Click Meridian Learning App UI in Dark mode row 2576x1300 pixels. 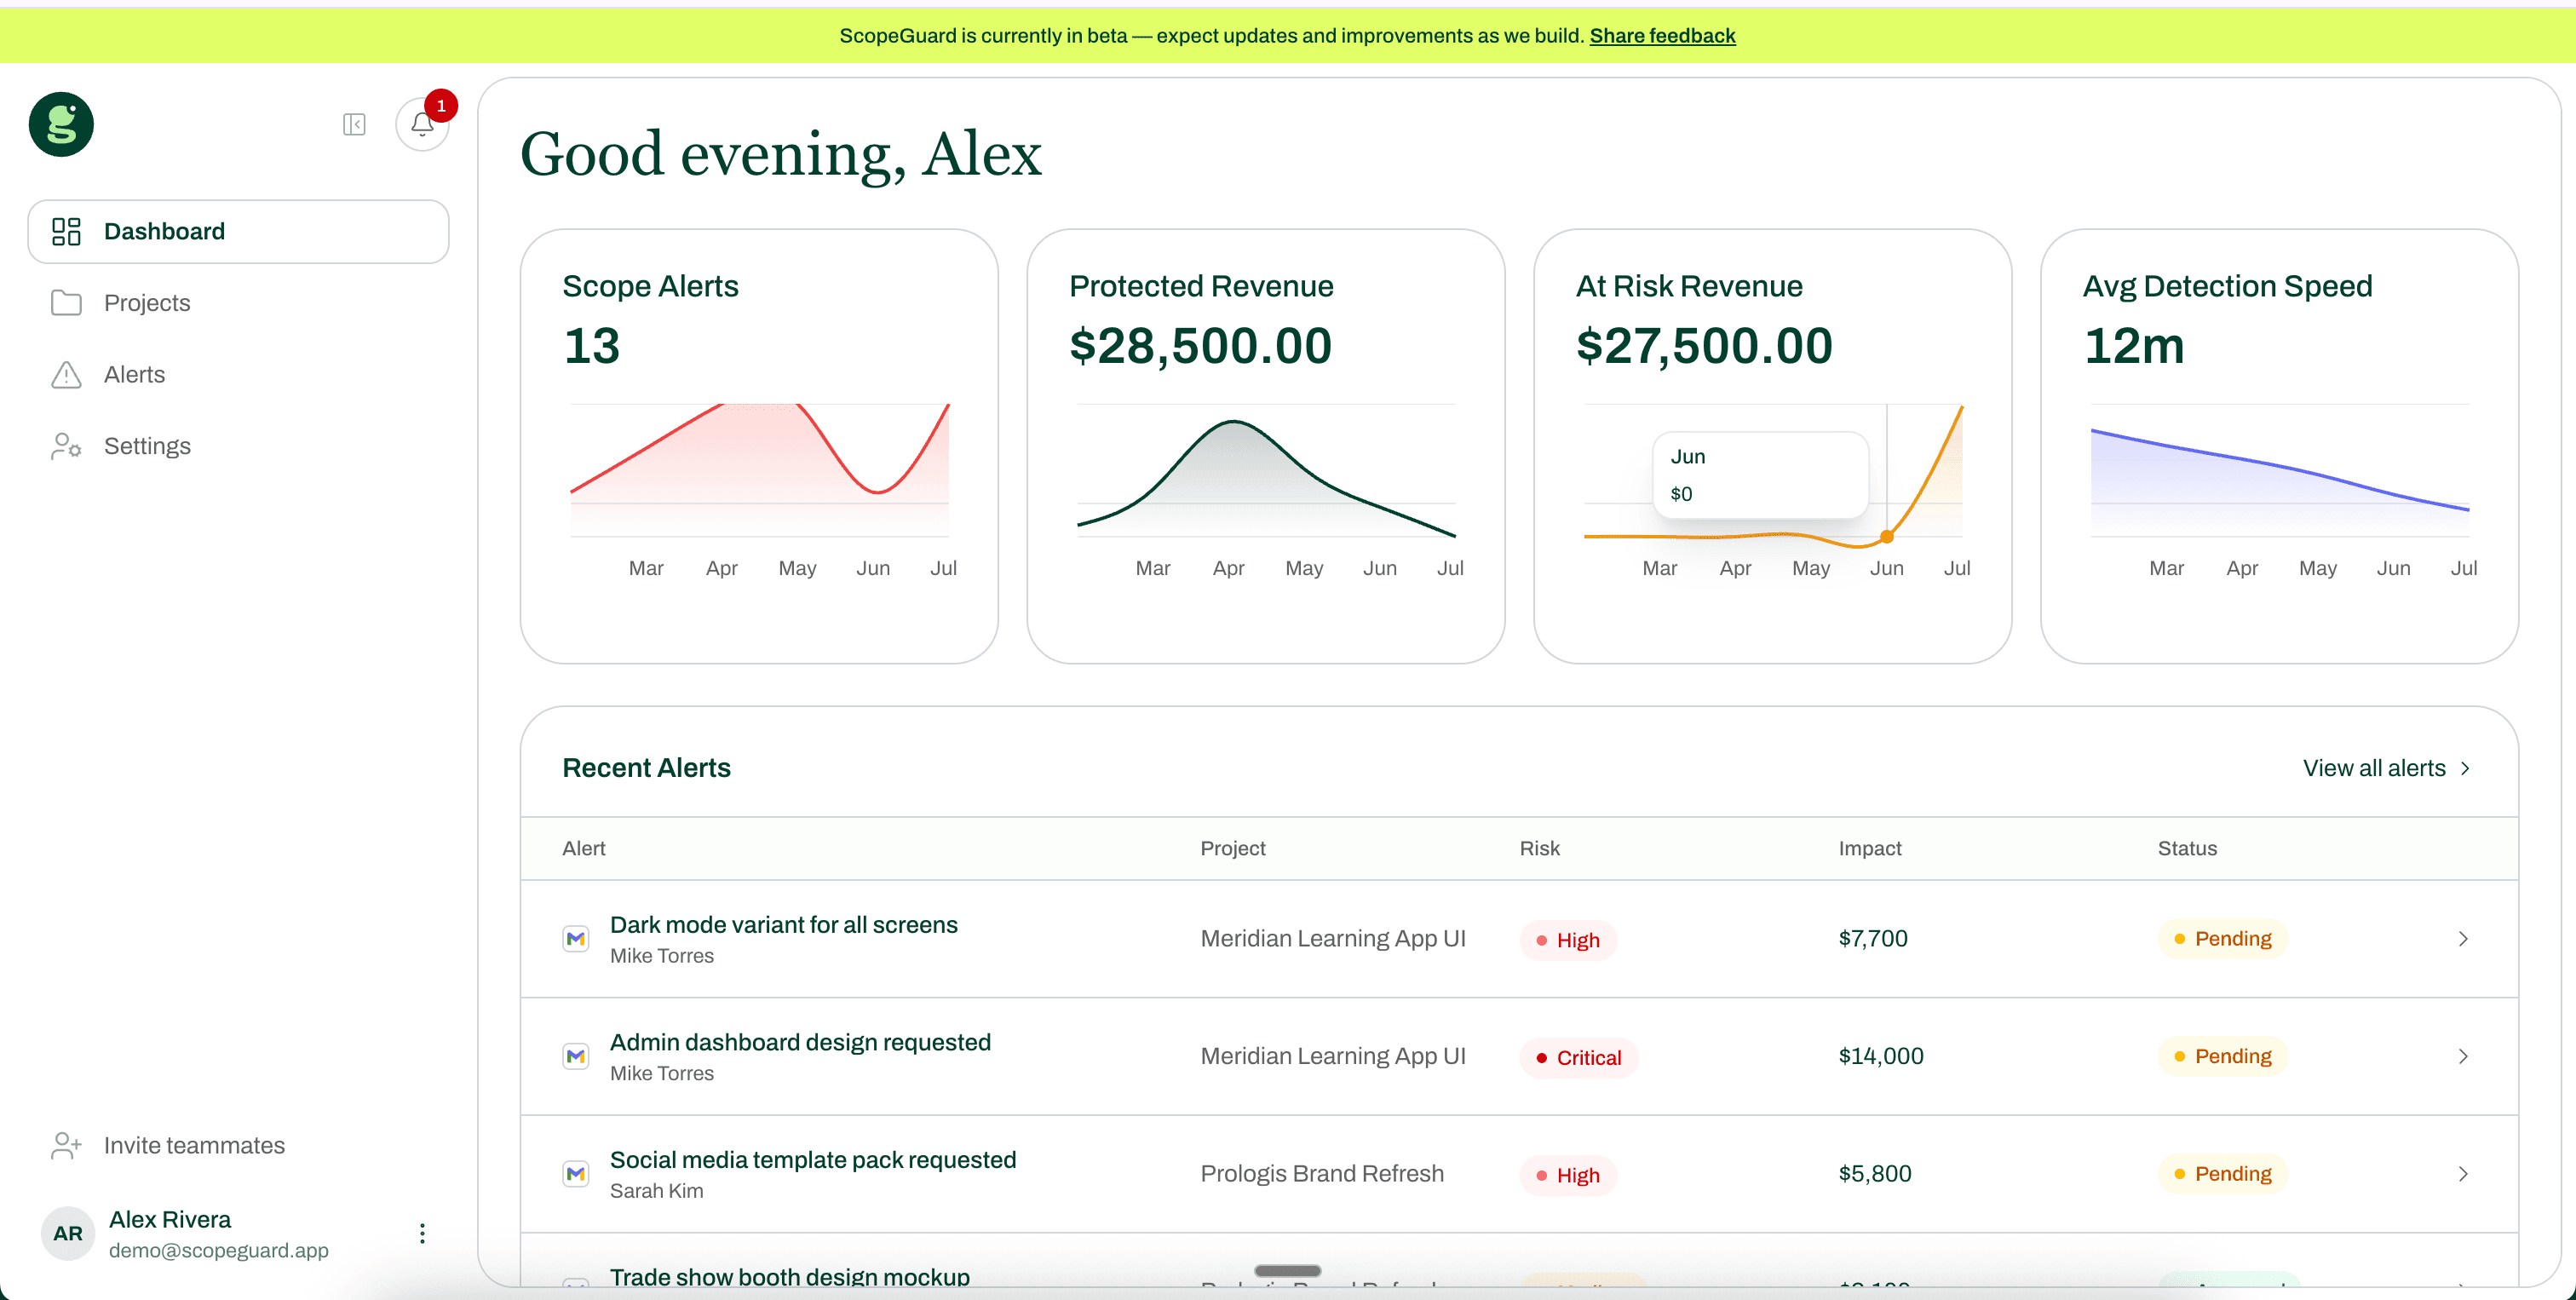pyautogui.click(x=1333, y=939)
